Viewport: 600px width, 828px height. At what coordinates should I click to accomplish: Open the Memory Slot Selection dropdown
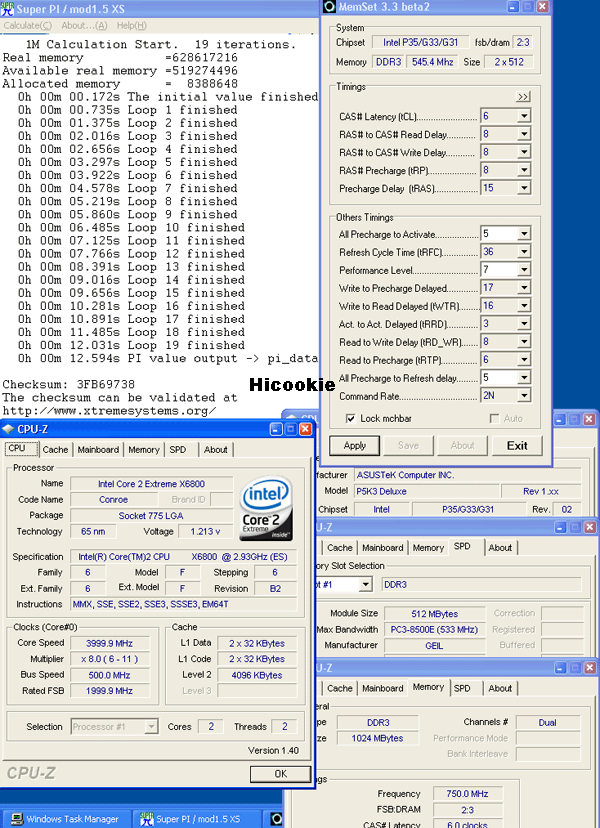click(365, 585)
